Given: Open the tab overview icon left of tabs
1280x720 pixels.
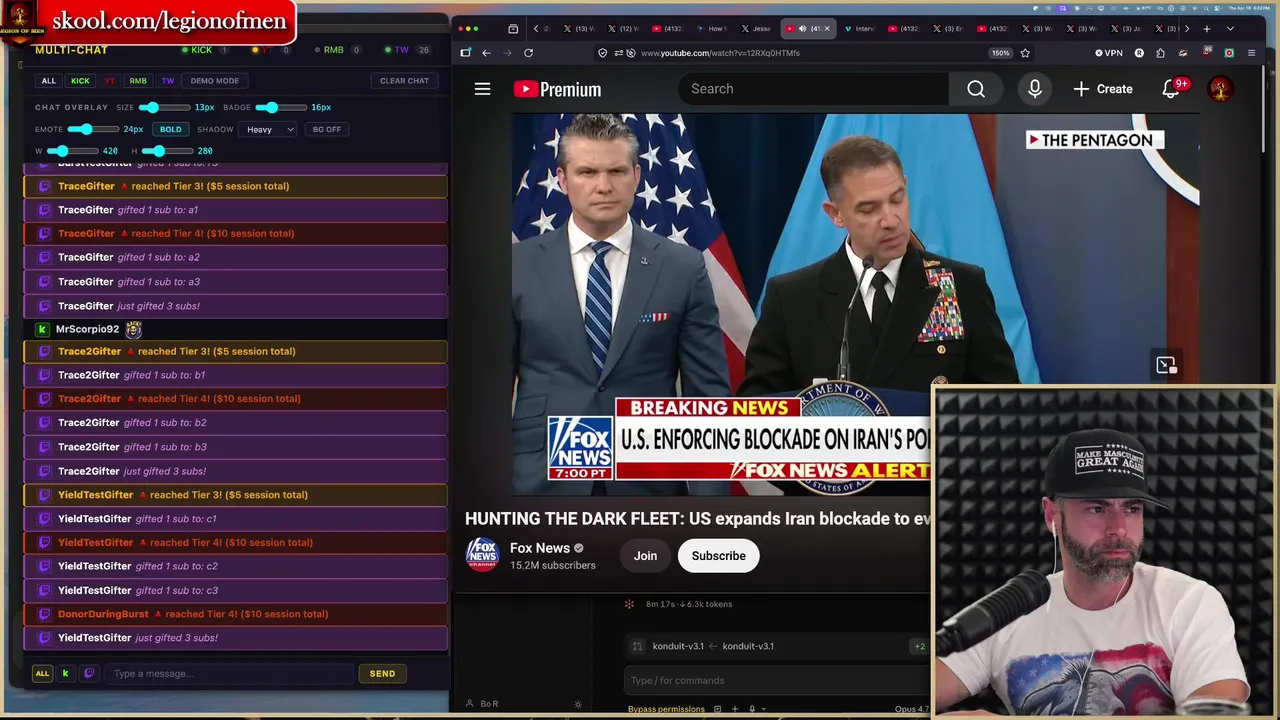Looking at the screenshot, I should pyautogui.click(x=513, y=29).
